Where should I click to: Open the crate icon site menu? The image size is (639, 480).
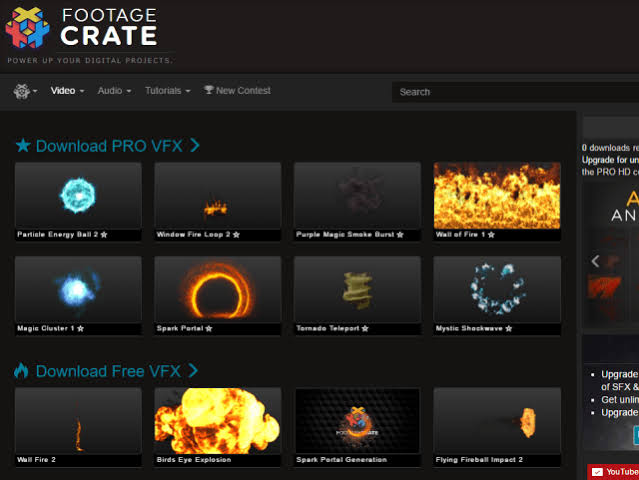tap(22, 91)
